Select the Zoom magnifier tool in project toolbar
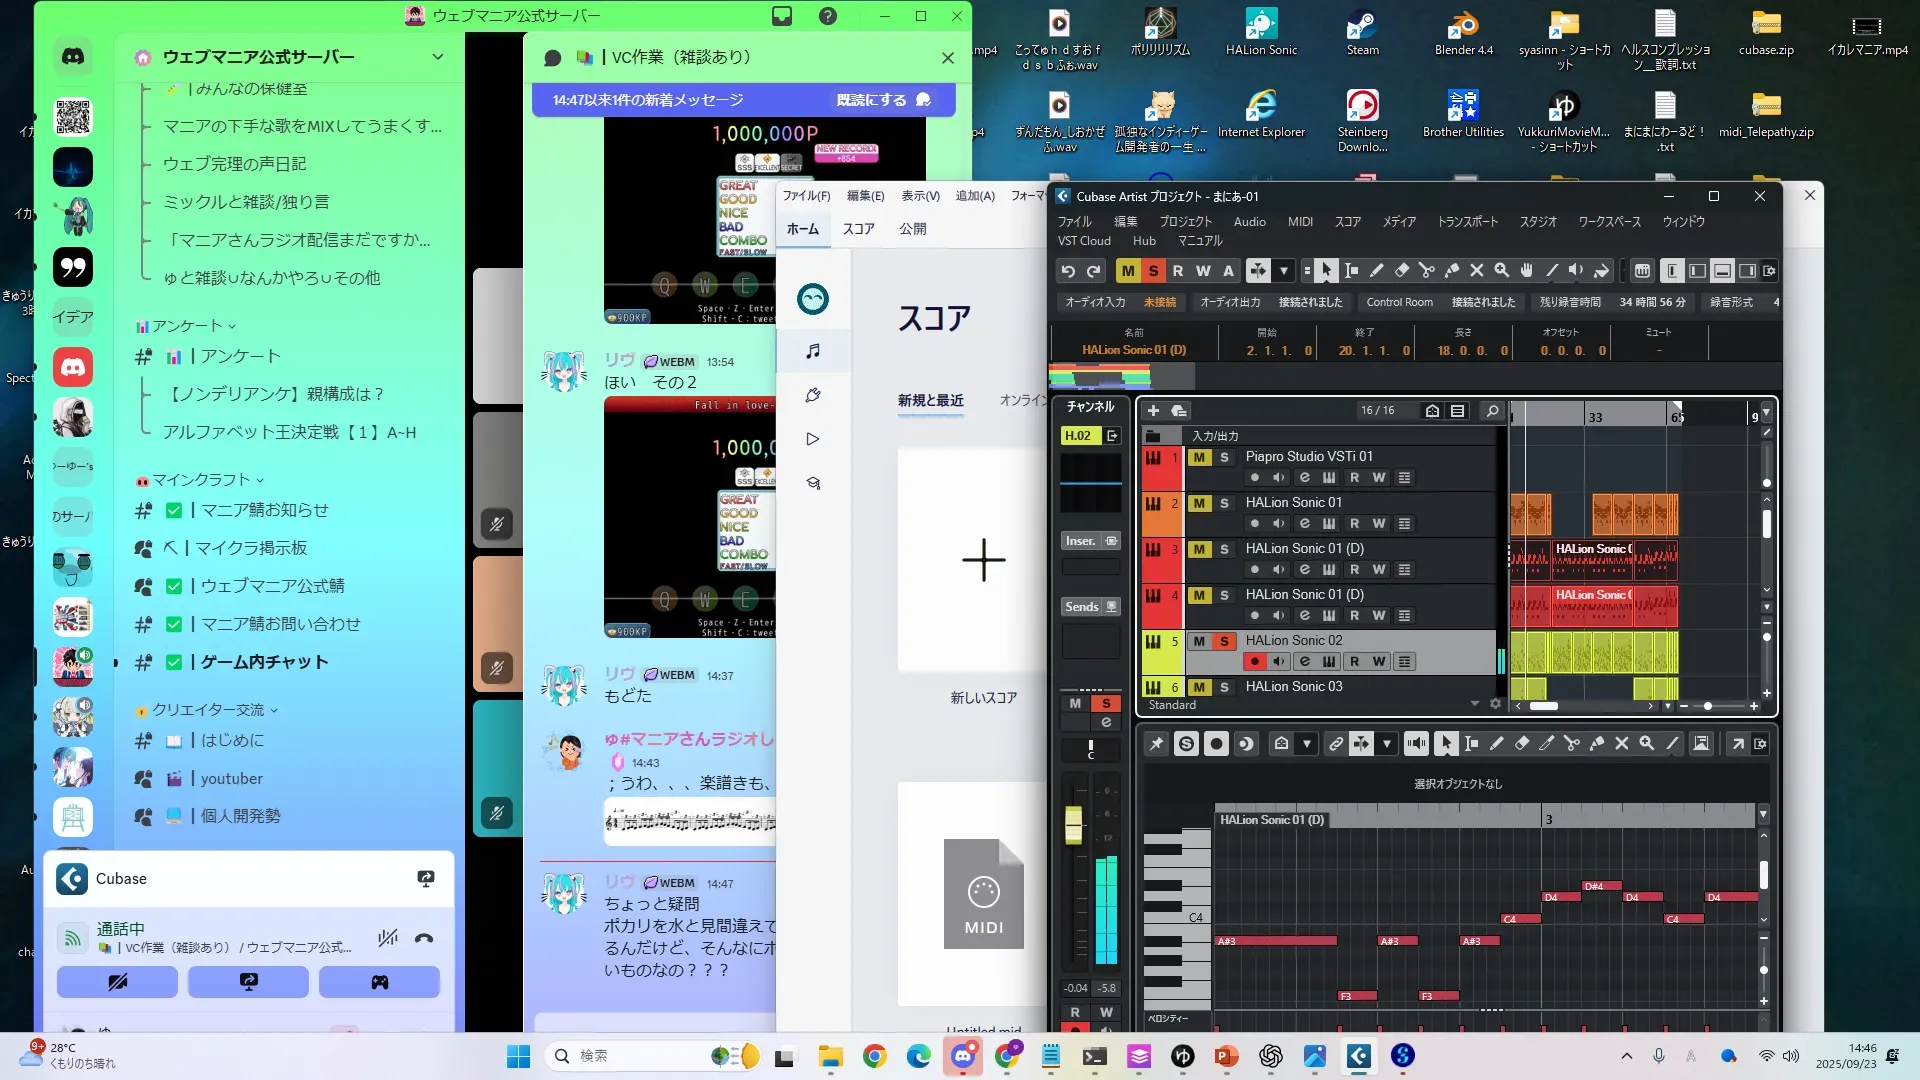The height and width of the screenshot is (1080, 1920). tap(1502, 271)
